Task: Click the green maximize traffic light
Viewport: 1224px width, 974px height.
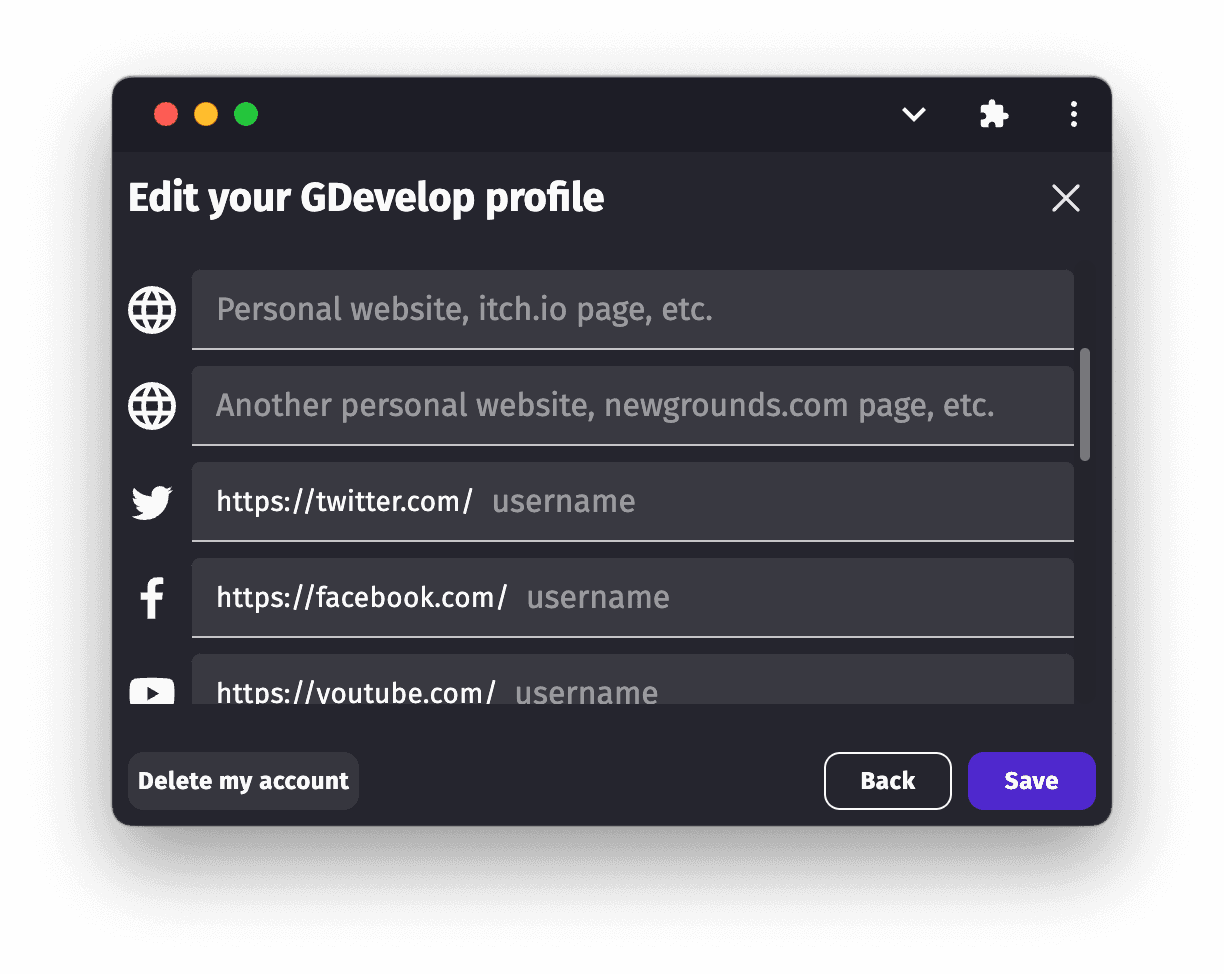Action: [x=245, y=114]
